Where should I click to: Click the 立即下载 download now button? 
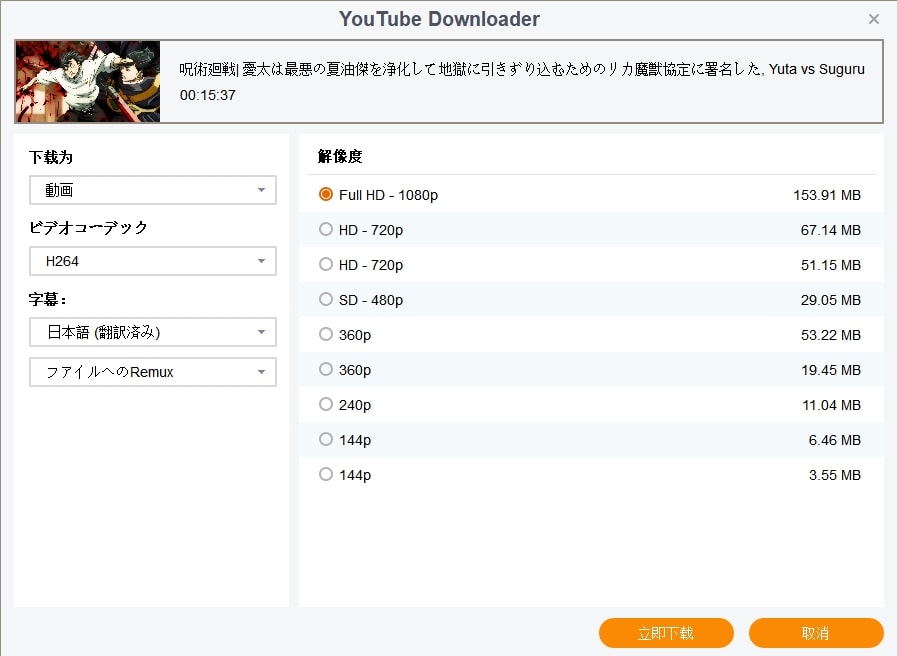tap(666, 633)
